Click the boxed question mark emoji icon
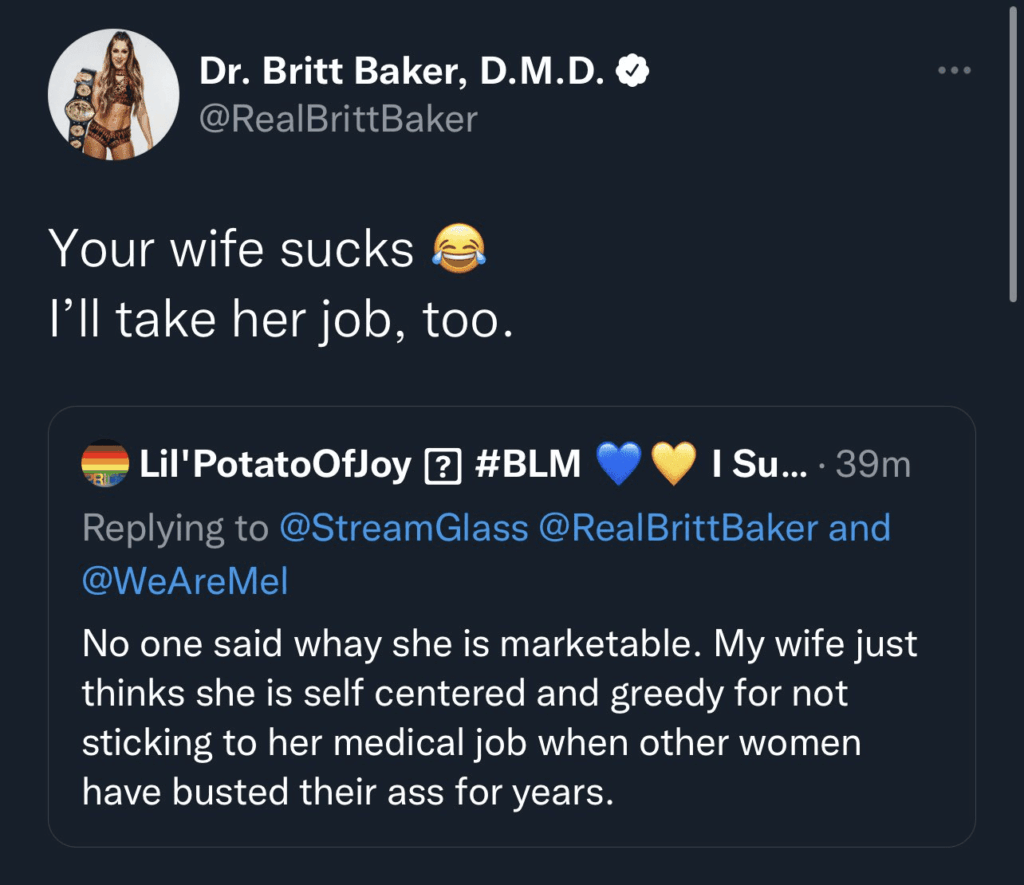Viewport: 1024px width, 885px height. tap(441, 466)
